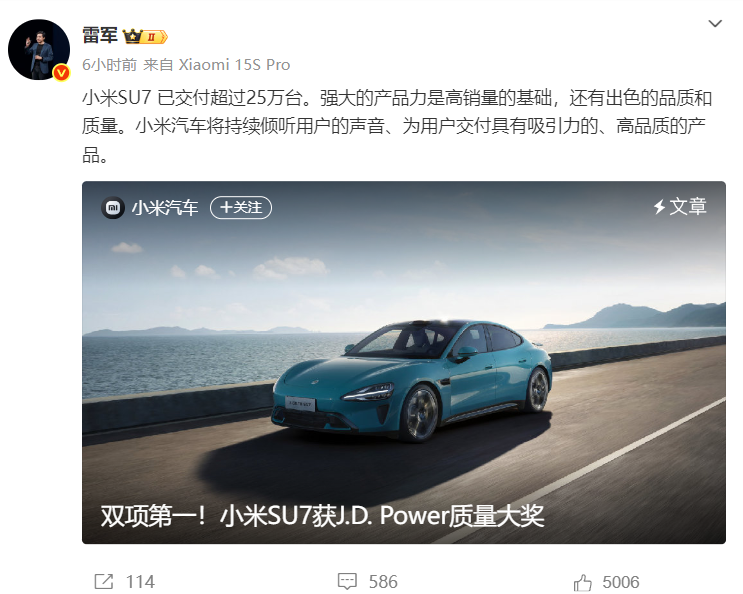Open comments via speech bubble icon
743x594 pixels.
(347, 581)
